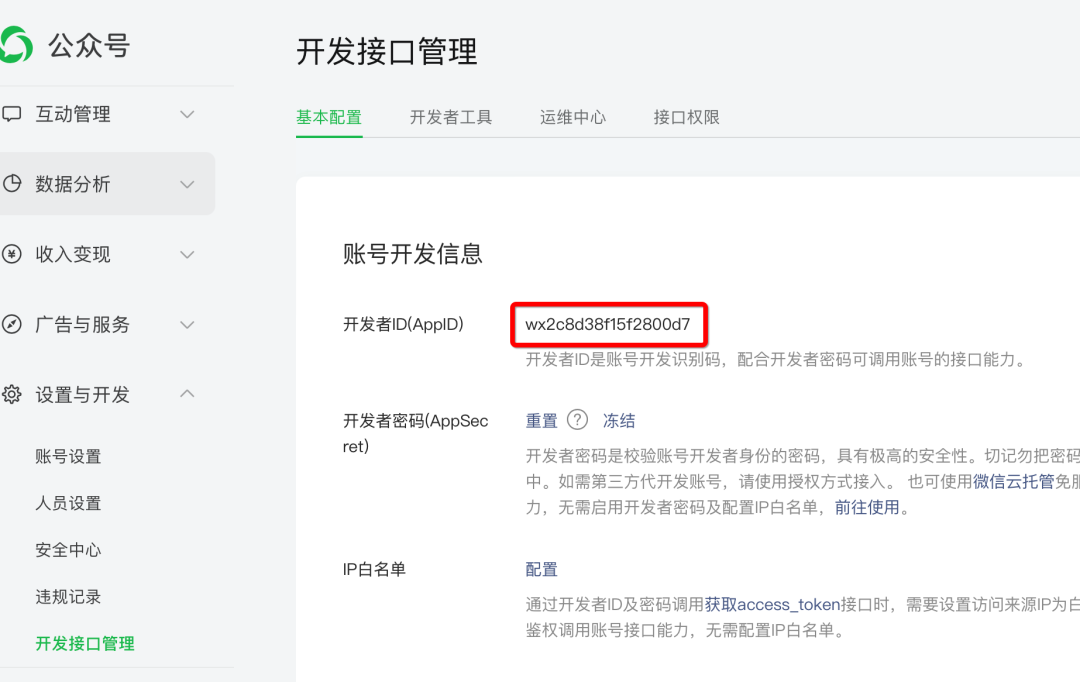Click the green 公众号 logo icon

pyautogui.click(x=15, y=45)
